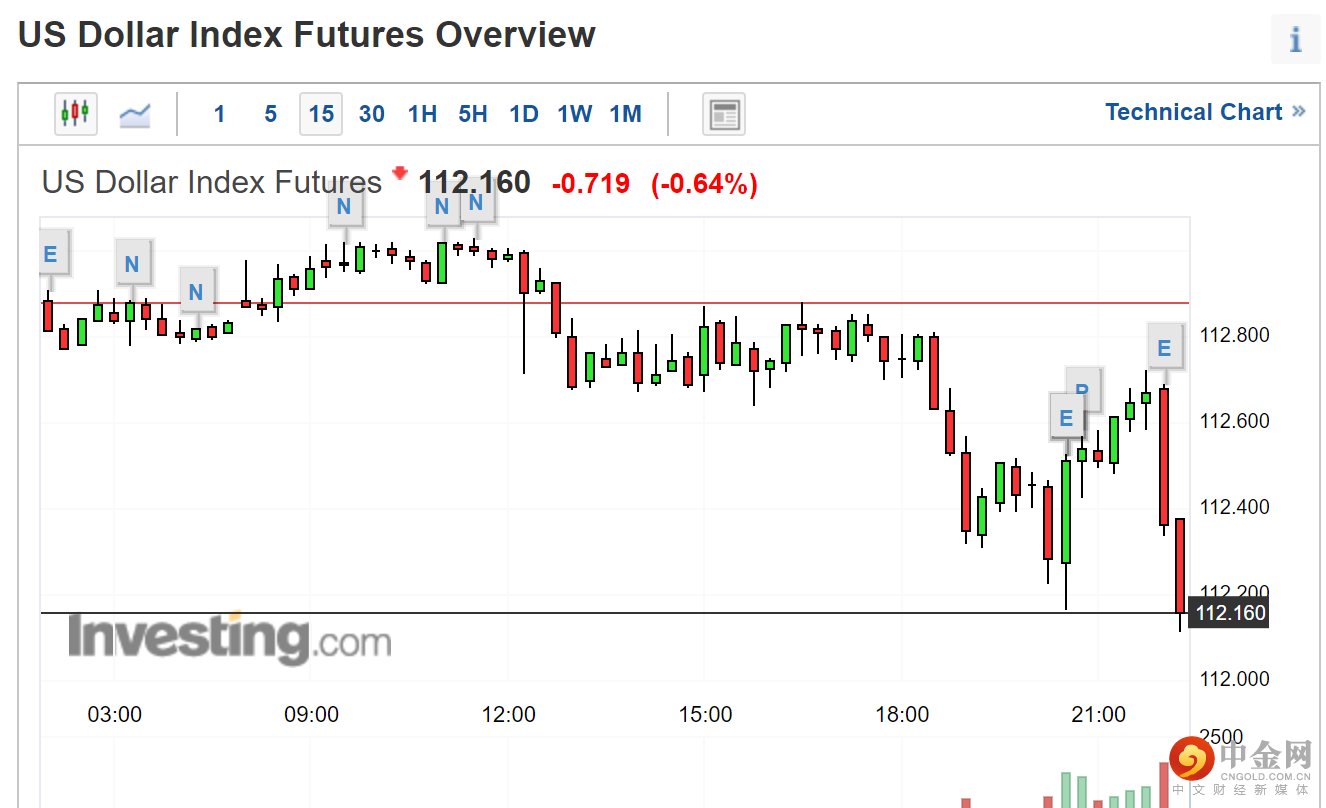The height and width of the screenshot is (808, 1326).
Task: Switch to candlestick chart view
Action: [75, 114]
